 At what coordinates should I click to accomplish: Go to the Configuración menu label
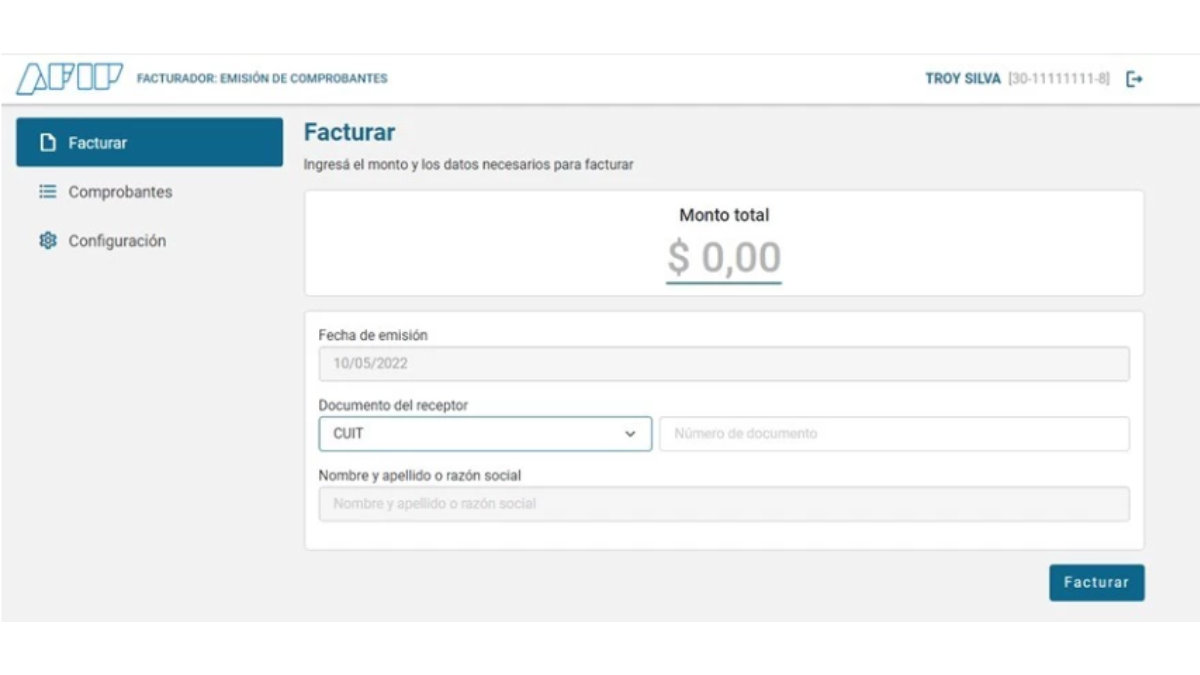point(117,241)
